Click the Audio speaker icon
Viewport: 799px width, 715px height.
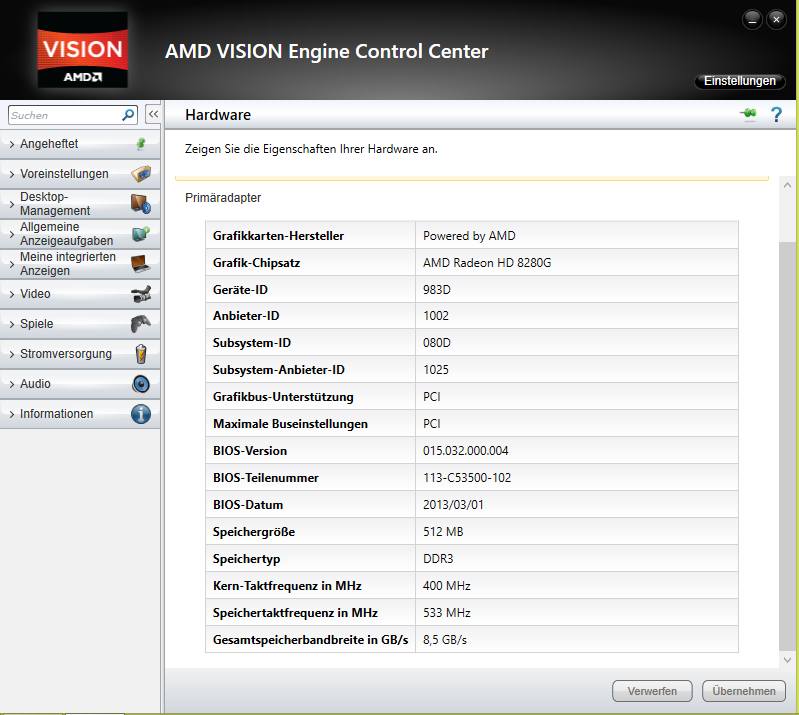(x=141, y=384)
